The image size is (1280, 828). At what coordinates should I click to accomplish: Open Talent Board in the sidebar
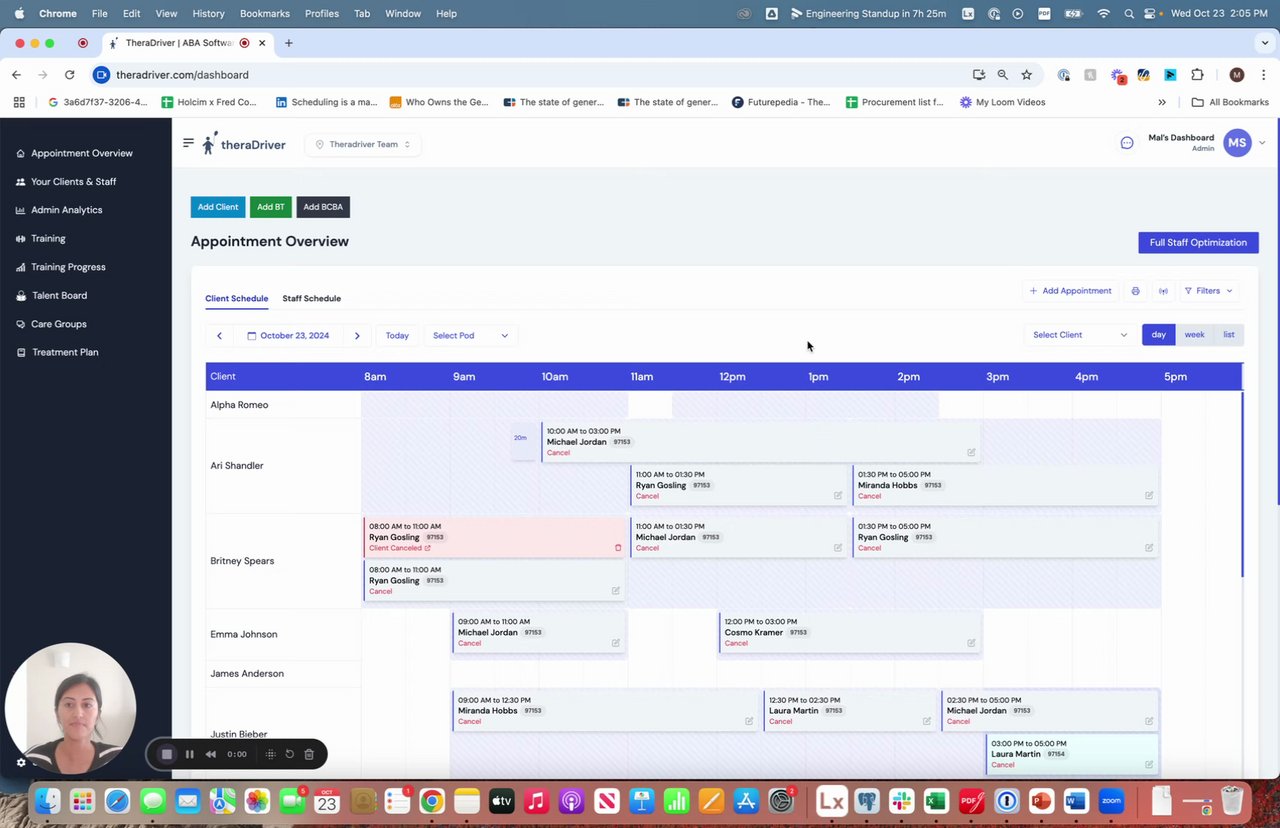pos(59,296)
